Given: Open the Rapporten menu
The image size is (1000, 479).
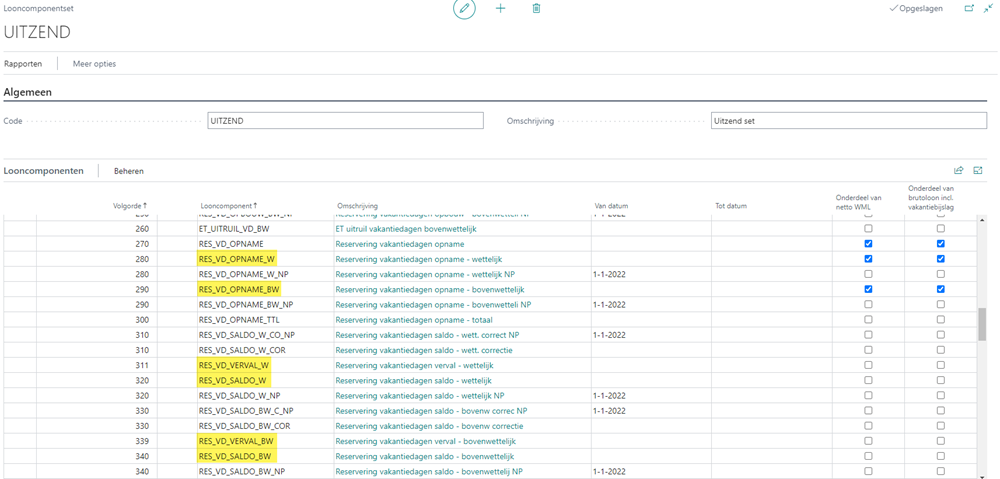Looking at the screenshot, I should [x=23, y=64].
